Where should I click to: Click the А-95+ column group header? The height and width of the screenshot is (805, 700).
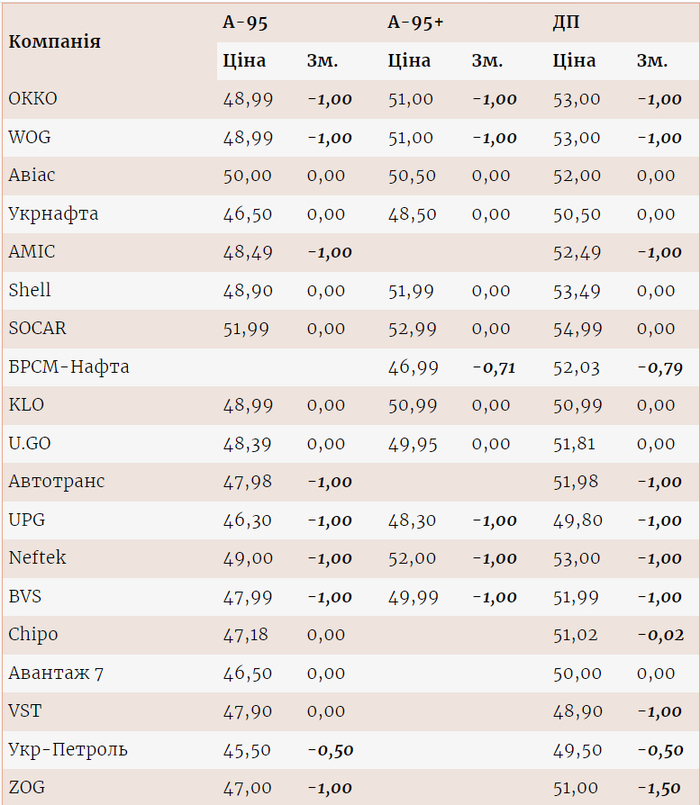[x=415, y=22]
